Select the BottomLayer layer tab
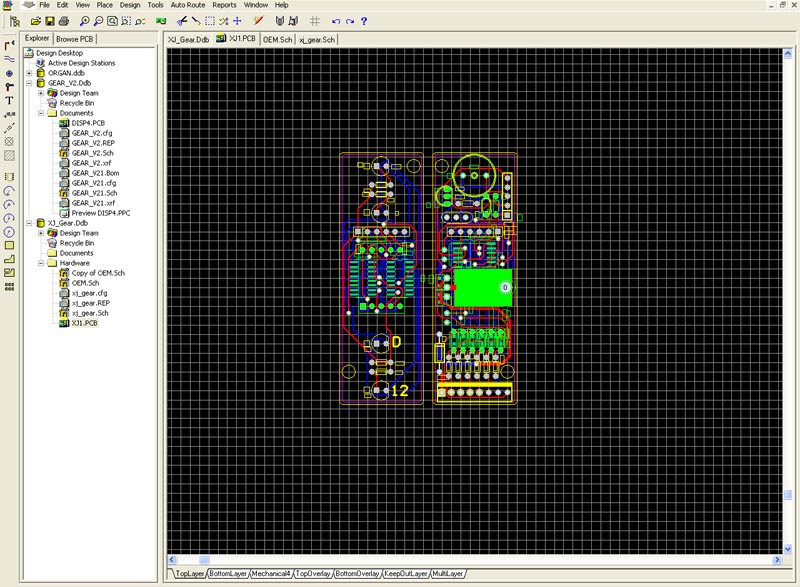The height and width of the screenshot is (587, 800). [228, 574]
